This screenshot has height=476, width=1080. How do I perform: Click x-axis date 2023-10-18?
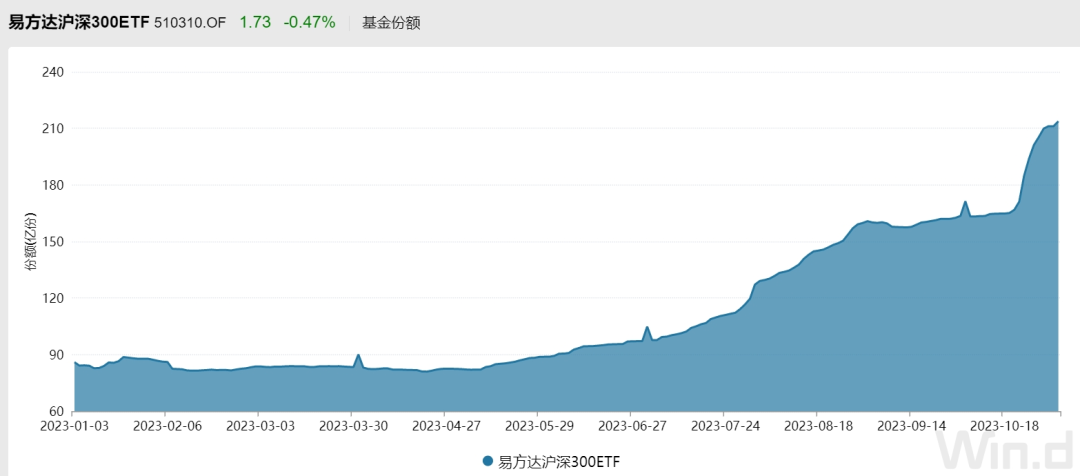click(1002, 426)
